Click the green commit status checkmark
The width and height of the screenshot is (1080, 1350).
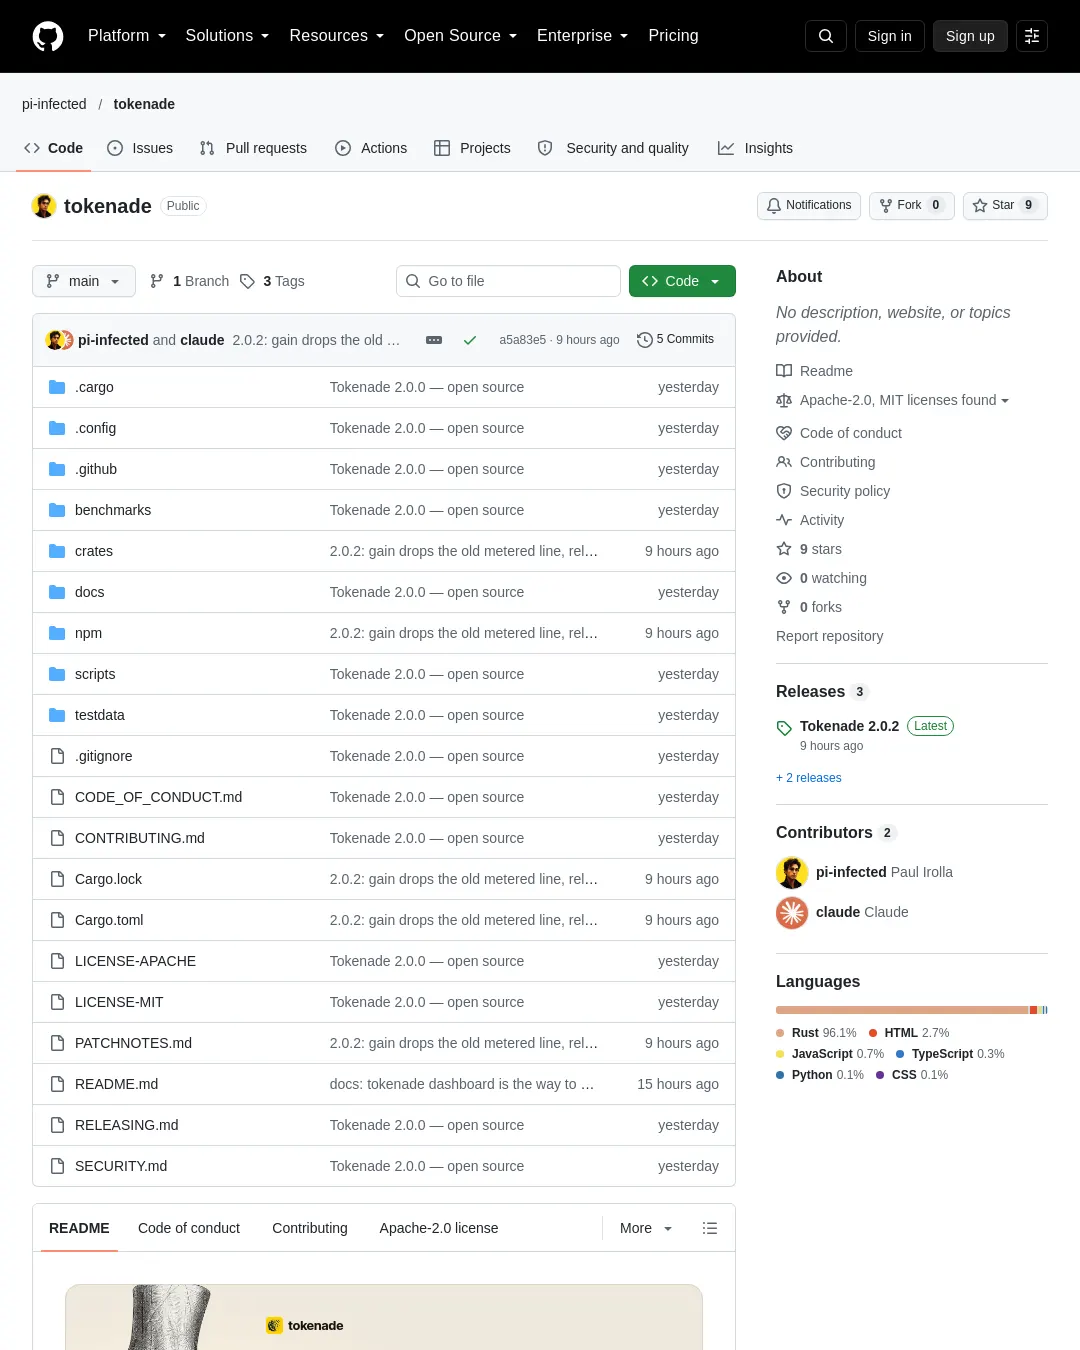point(469,340)
